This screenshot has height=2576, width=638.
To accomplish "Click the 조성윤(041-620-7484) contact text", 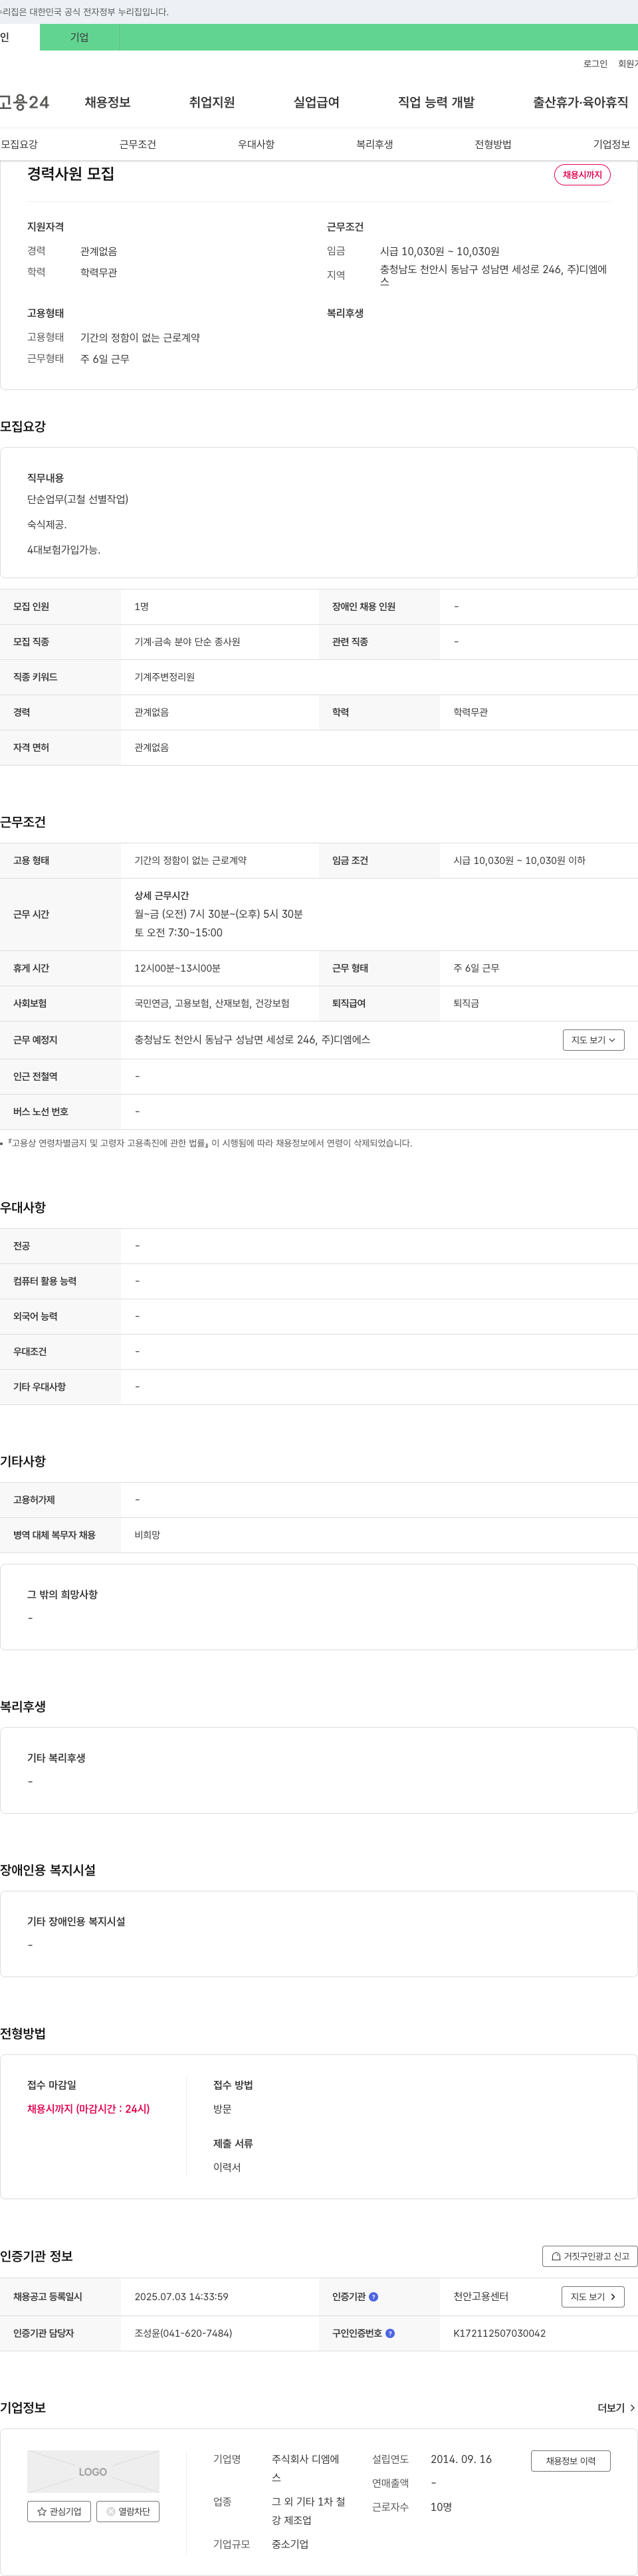I will [x=183, y=2333].
